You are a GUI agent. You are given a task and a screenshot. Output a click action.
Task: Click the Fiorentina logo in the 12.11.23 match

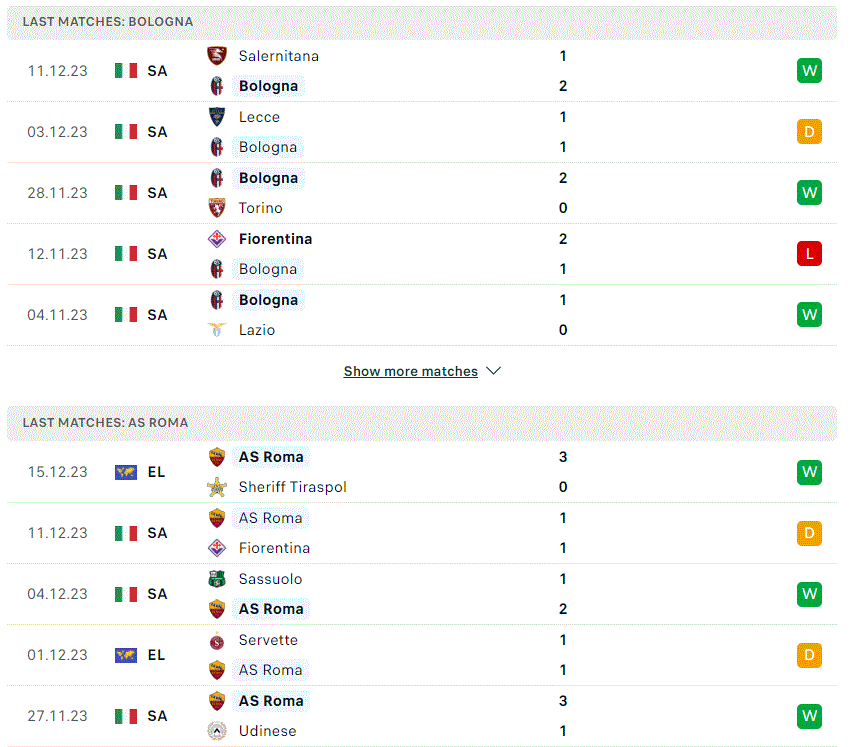(x=217, y=238)
